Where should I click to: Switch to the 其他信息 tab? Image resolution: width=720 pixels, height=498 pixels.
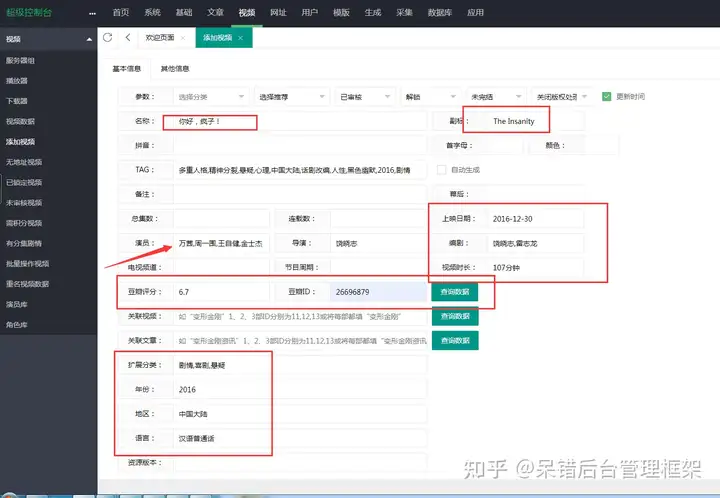pos(175,69)
